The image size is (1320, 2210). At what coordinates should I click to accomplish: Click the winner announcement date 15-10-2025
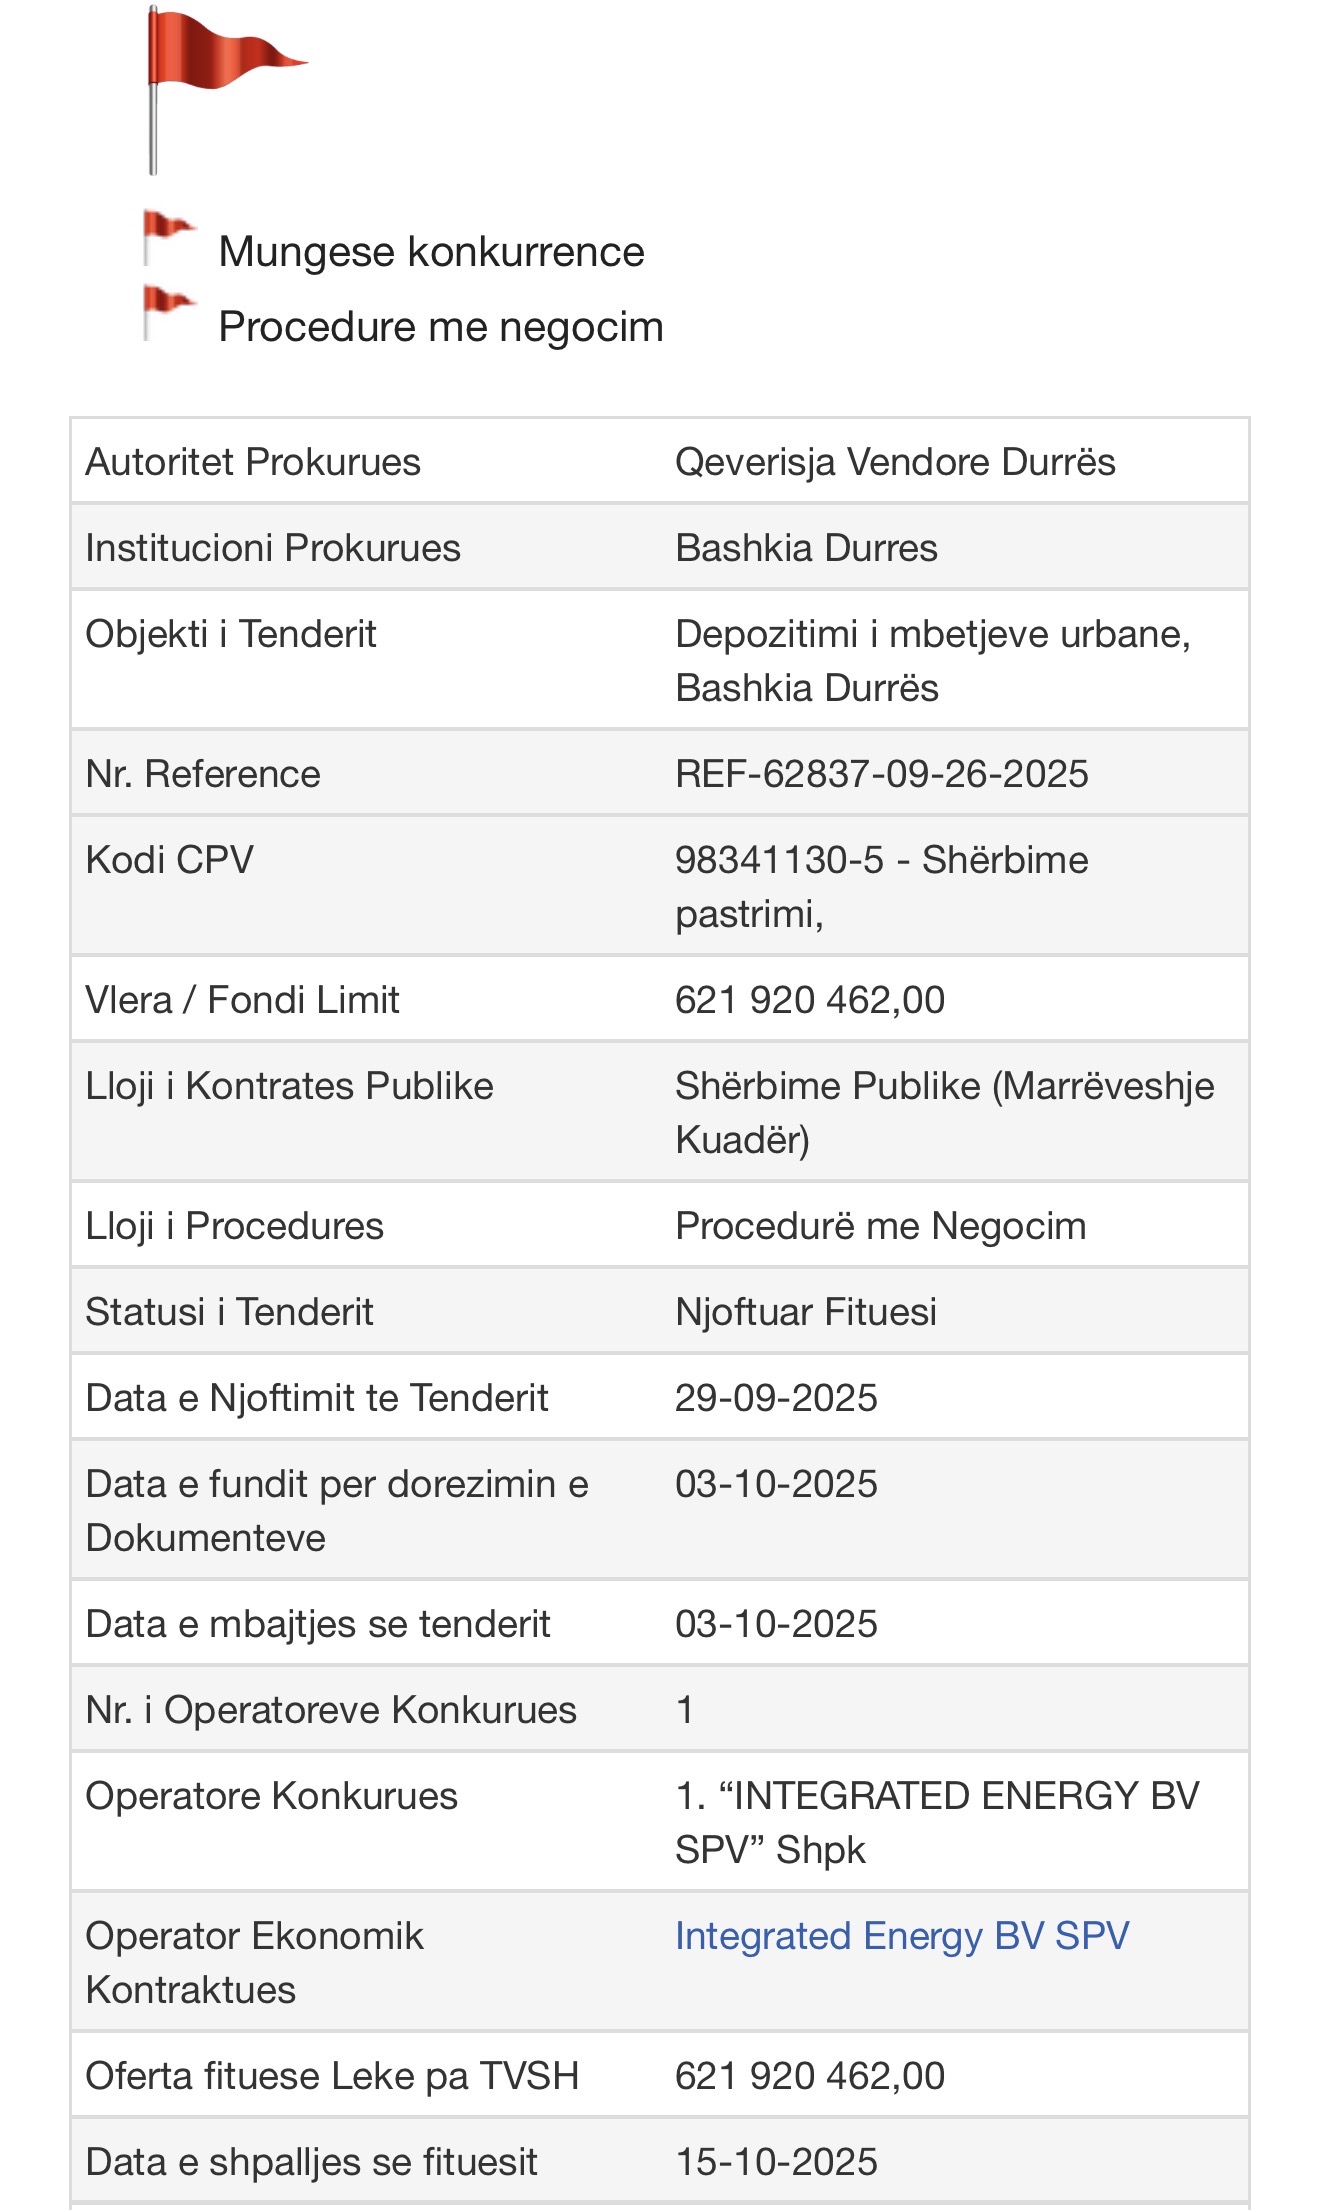pyautogui.click(x=776, y=2162)
